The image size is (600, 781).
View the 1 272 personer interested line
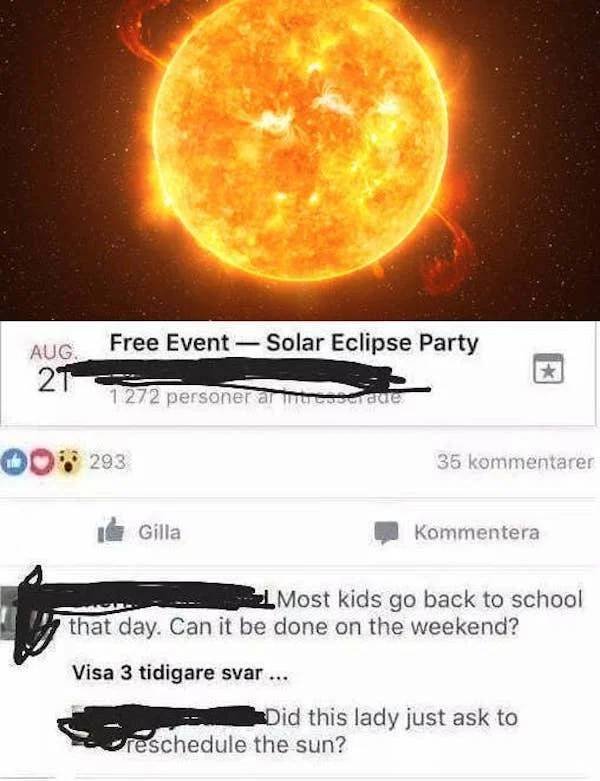click(x=255, y=397)
